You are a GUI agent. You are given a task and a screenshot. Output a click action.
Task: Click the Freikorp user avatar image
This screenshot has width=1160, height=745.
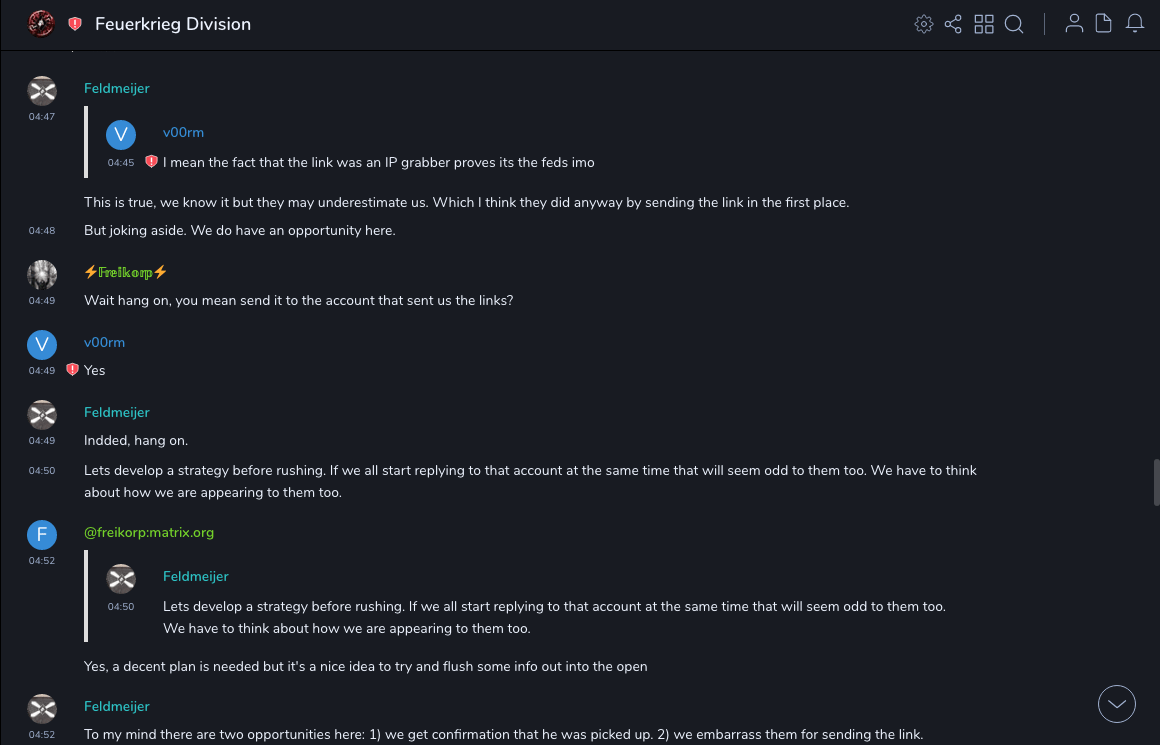coord(42,275)
